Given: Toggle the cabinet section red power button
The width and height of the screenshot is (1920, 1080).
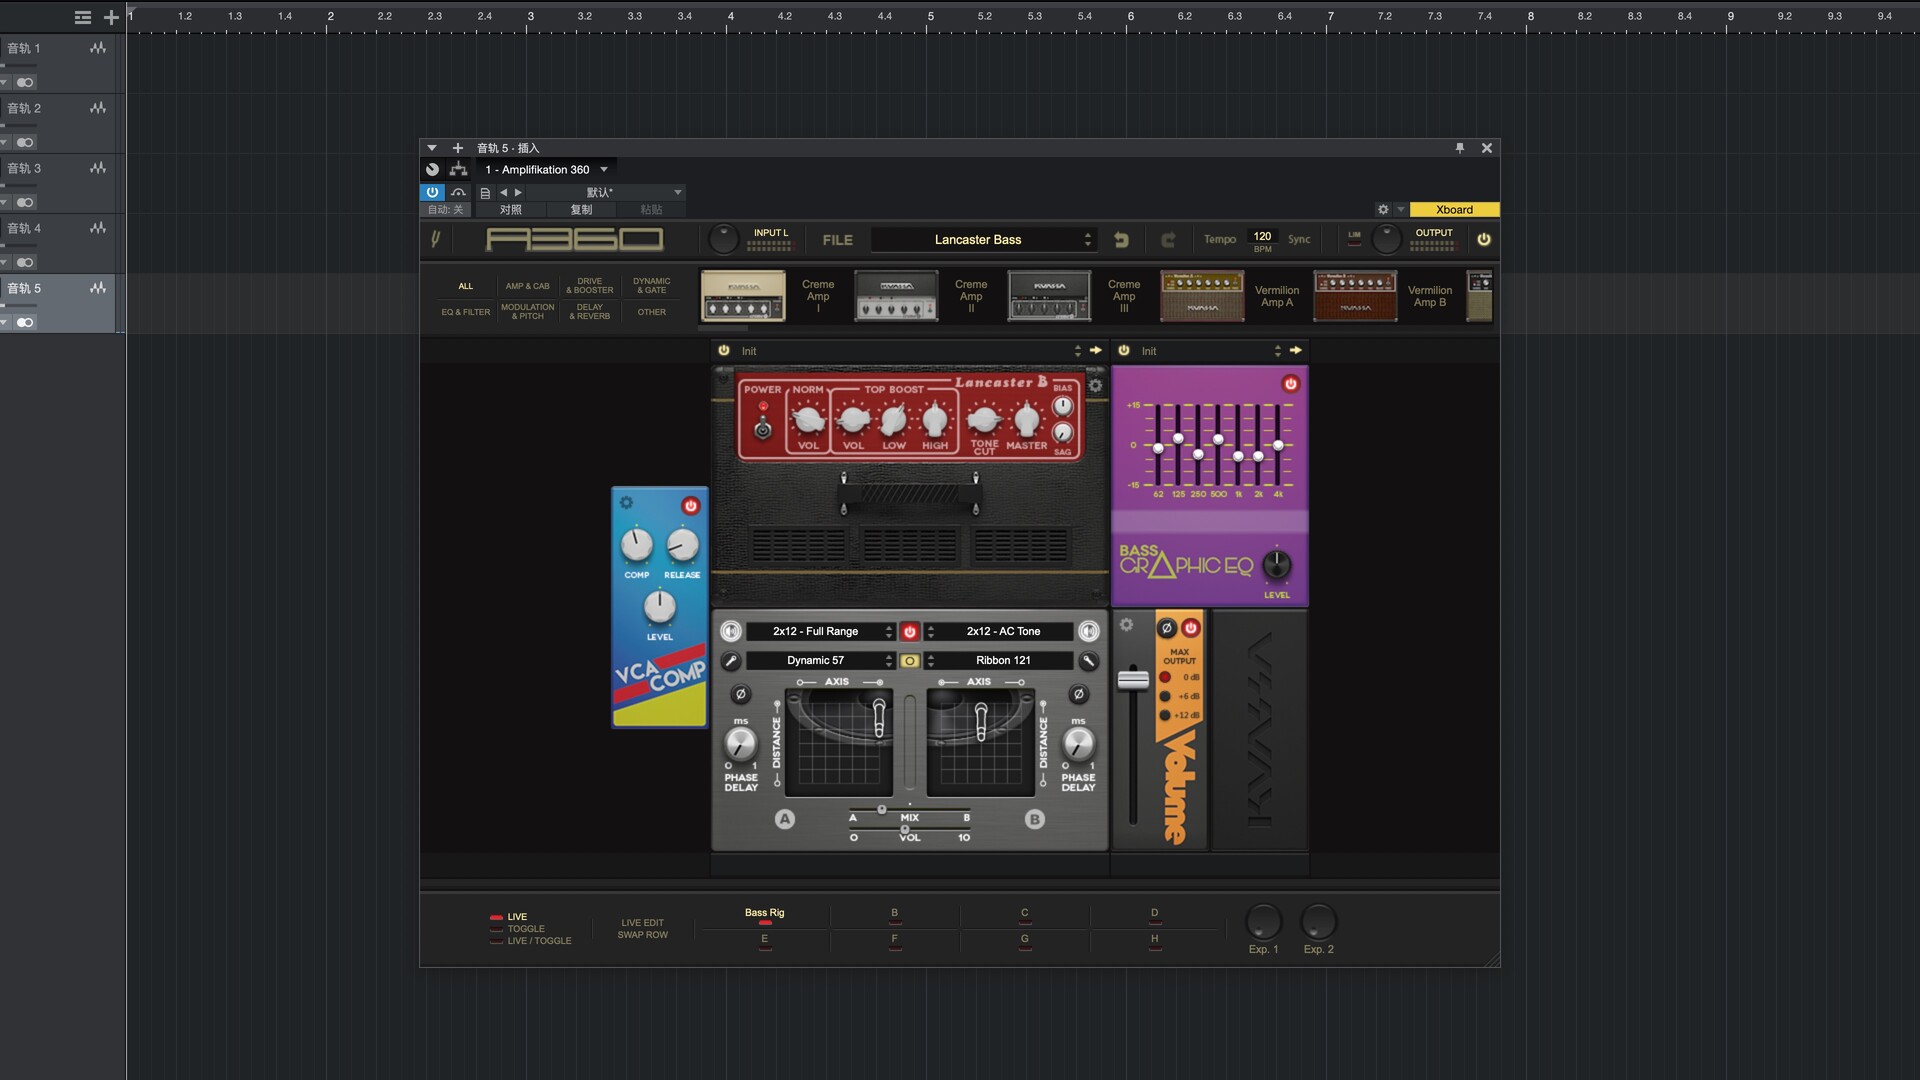Looking at the screenshot, I should click(x=909, y=631).
